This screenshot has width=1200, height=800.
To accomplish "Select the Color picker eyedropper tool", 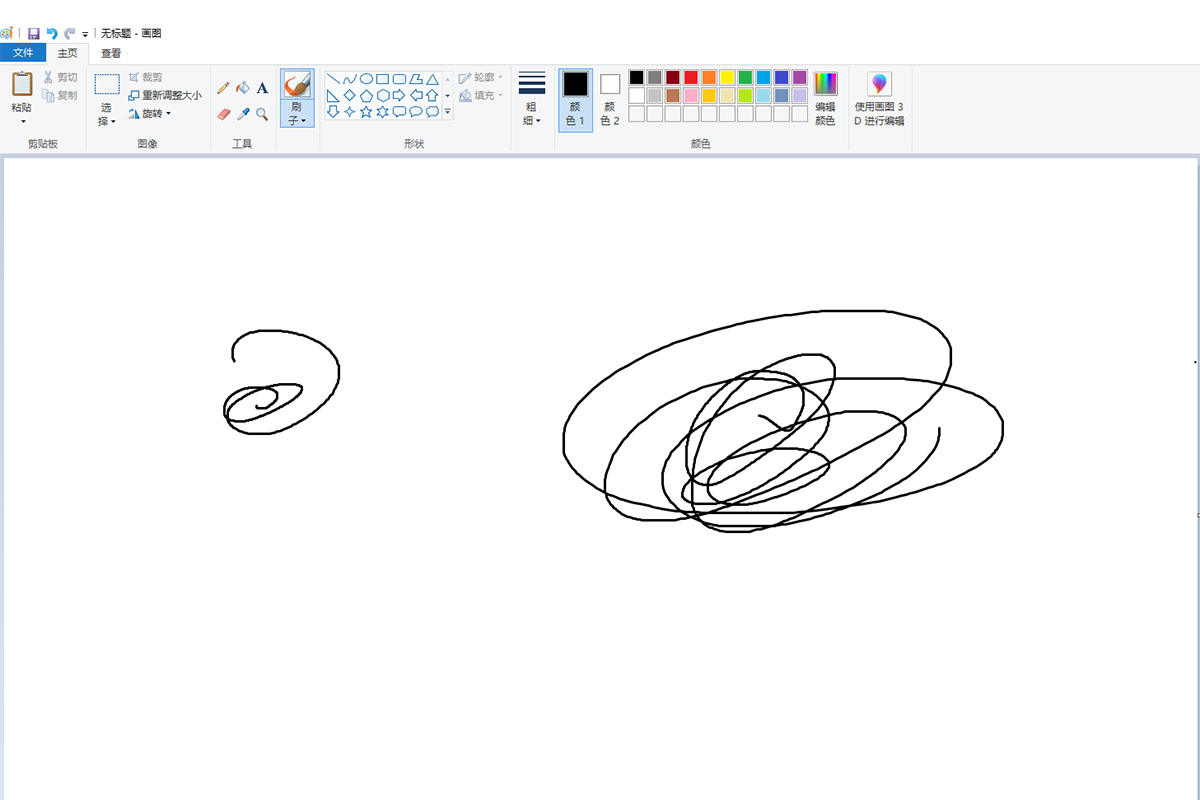I will point(242,114).
